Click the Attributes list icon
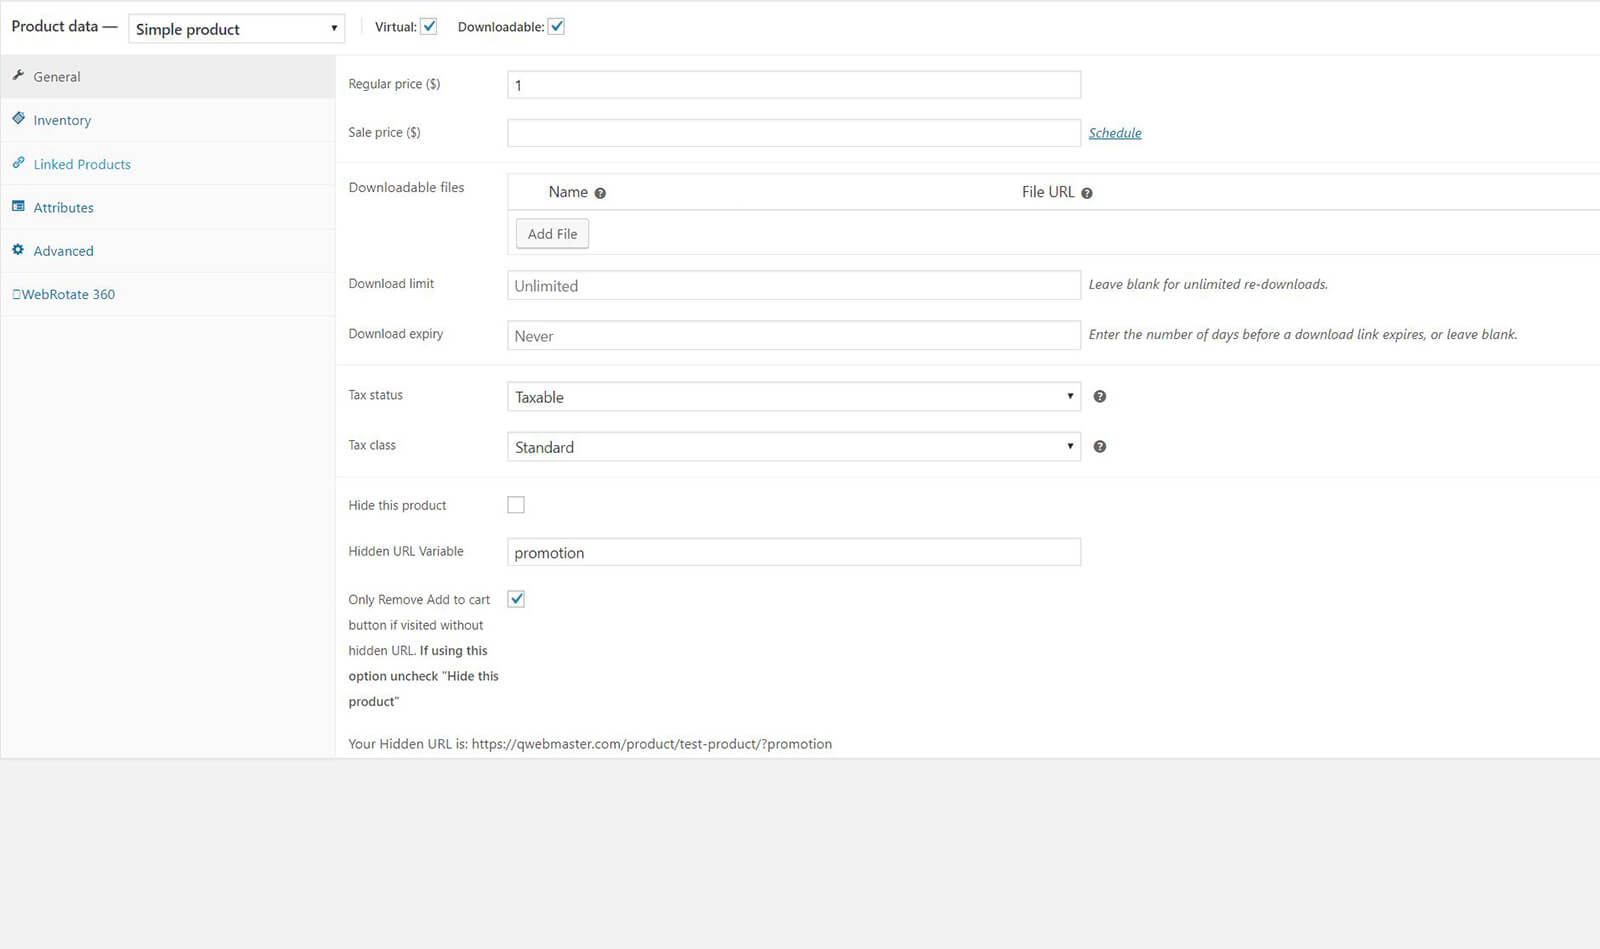Screen dimensions: 1600x949 18,207
